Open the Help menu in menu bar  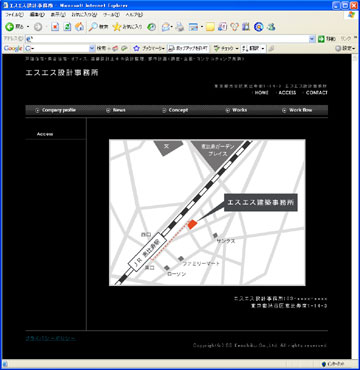134,15
